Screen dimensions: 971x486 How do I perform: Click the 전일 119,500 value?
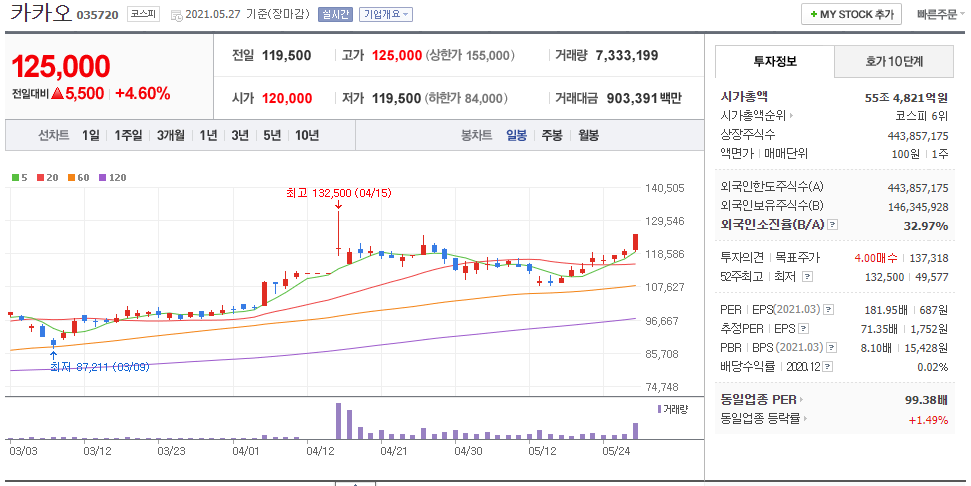point(286,56)
